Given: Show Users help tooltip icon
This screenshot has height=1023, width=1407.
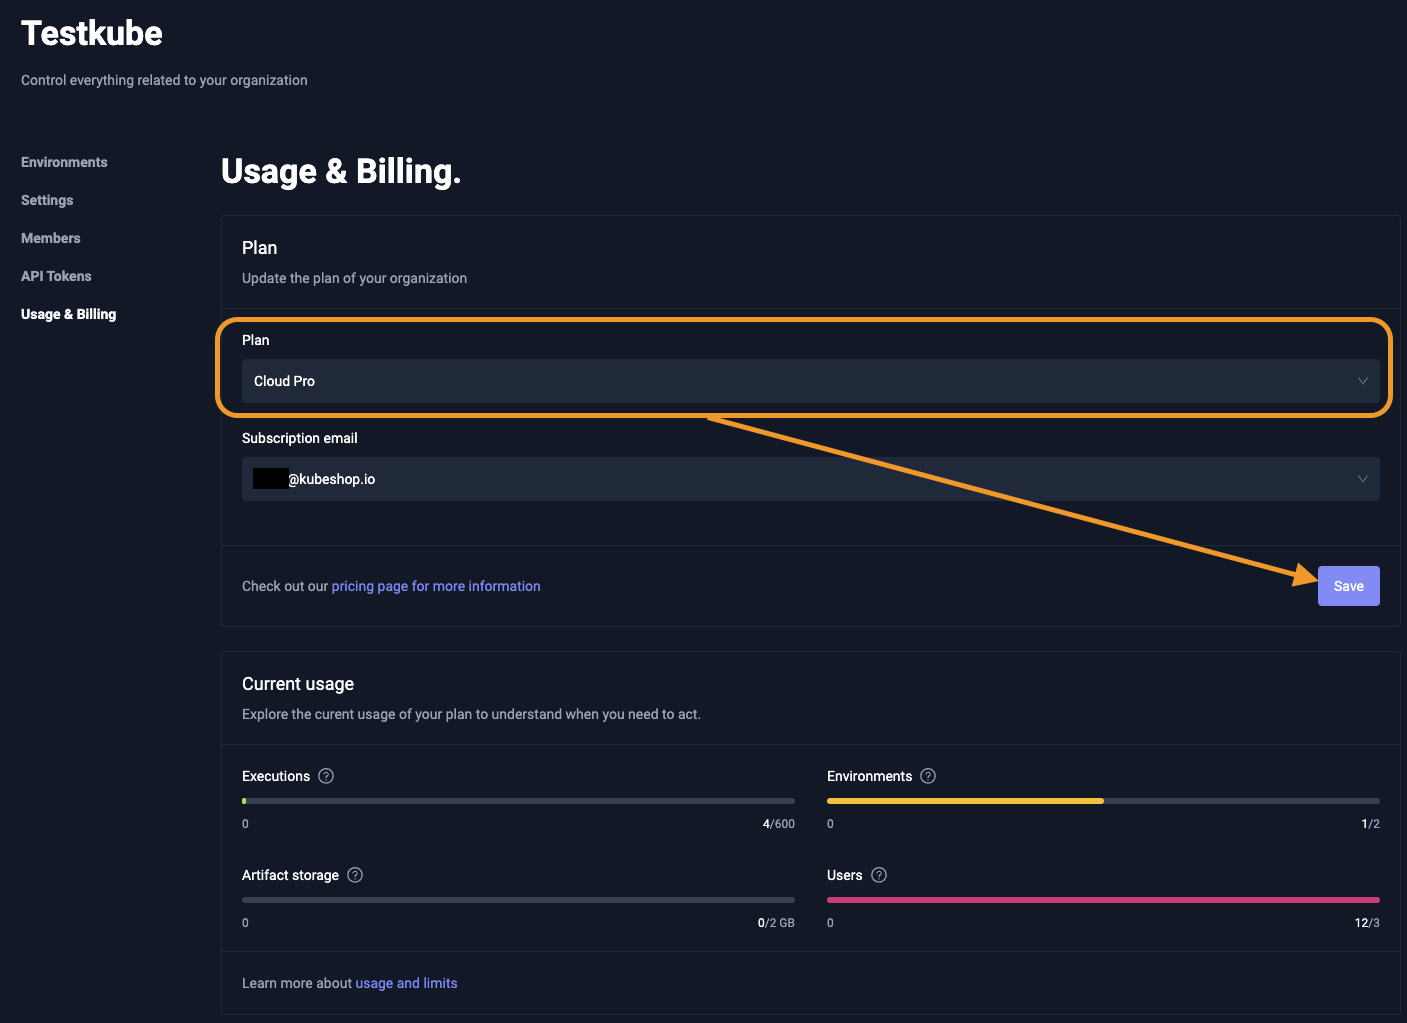Looking at the screenshot, I should (x=879, y=875).
